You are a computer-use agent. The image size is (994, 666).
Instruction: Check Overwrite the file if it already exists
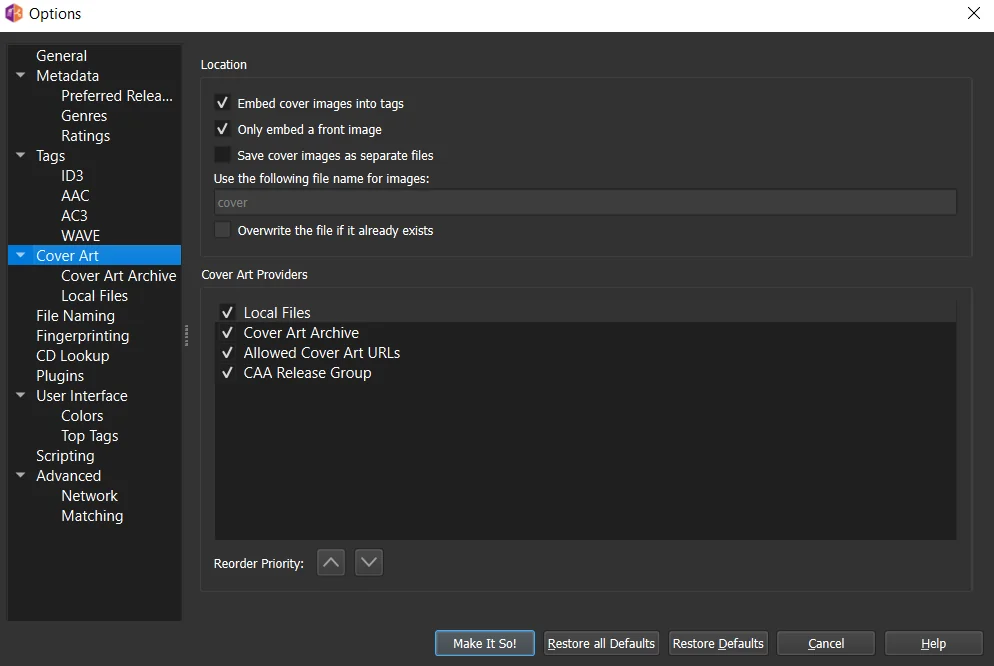(221, 230)
